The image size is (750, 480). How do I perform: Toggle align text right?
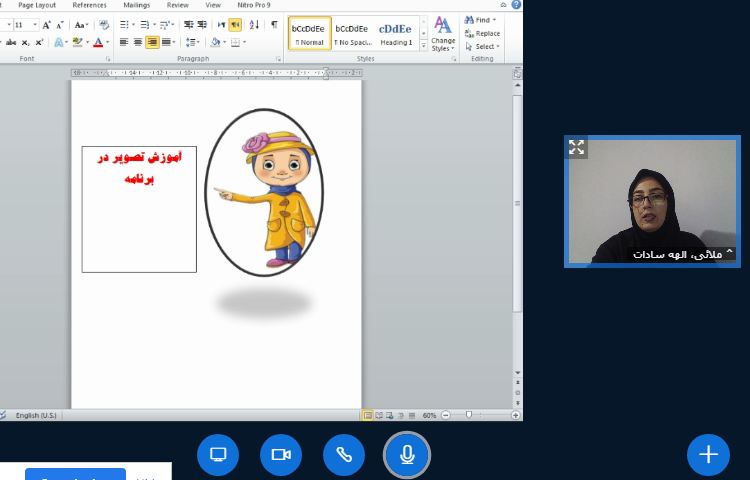pyautogui.click(x=152, y=43)
